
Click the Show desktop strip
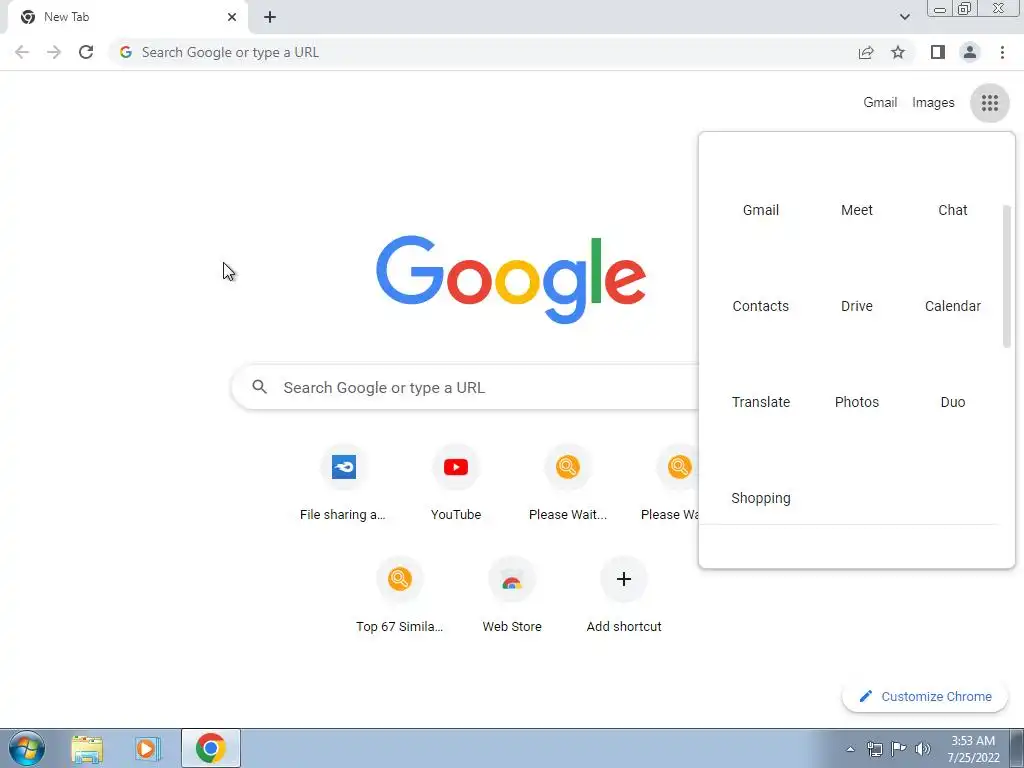pos(1016,748)
